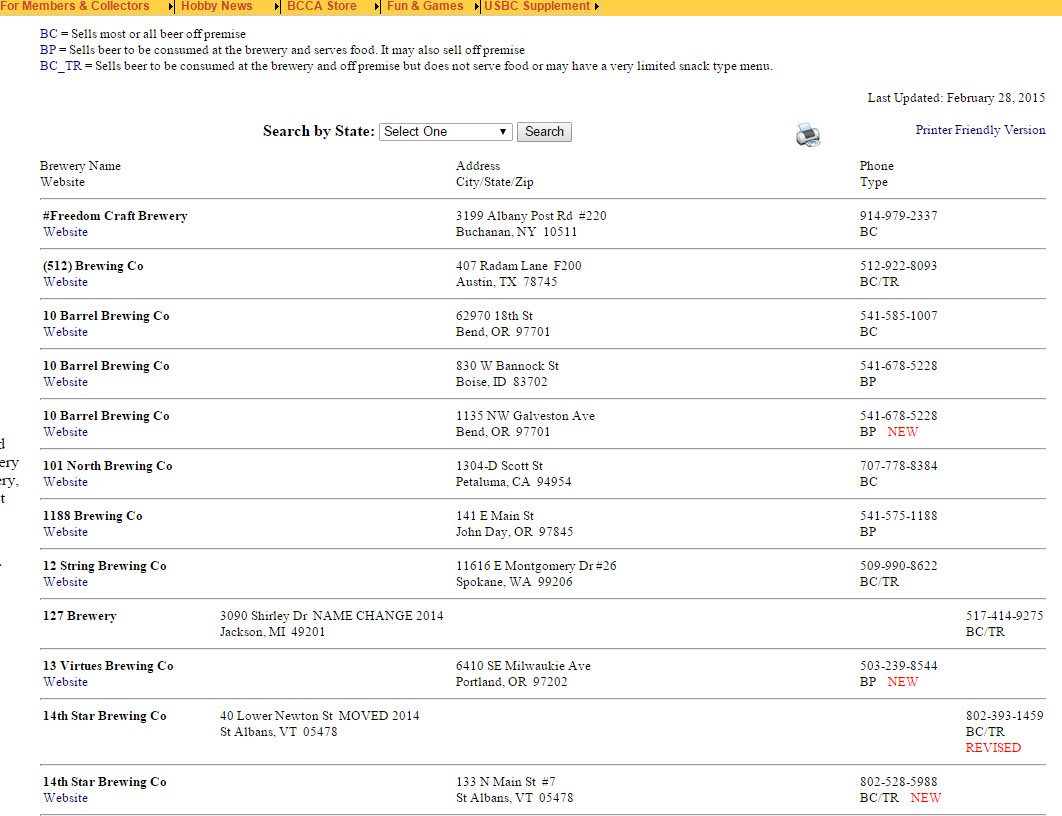The width and height of the screenshot is (1062, 816).
Task: Click phone number 802-393-1459
Action: click(1004, 716)
